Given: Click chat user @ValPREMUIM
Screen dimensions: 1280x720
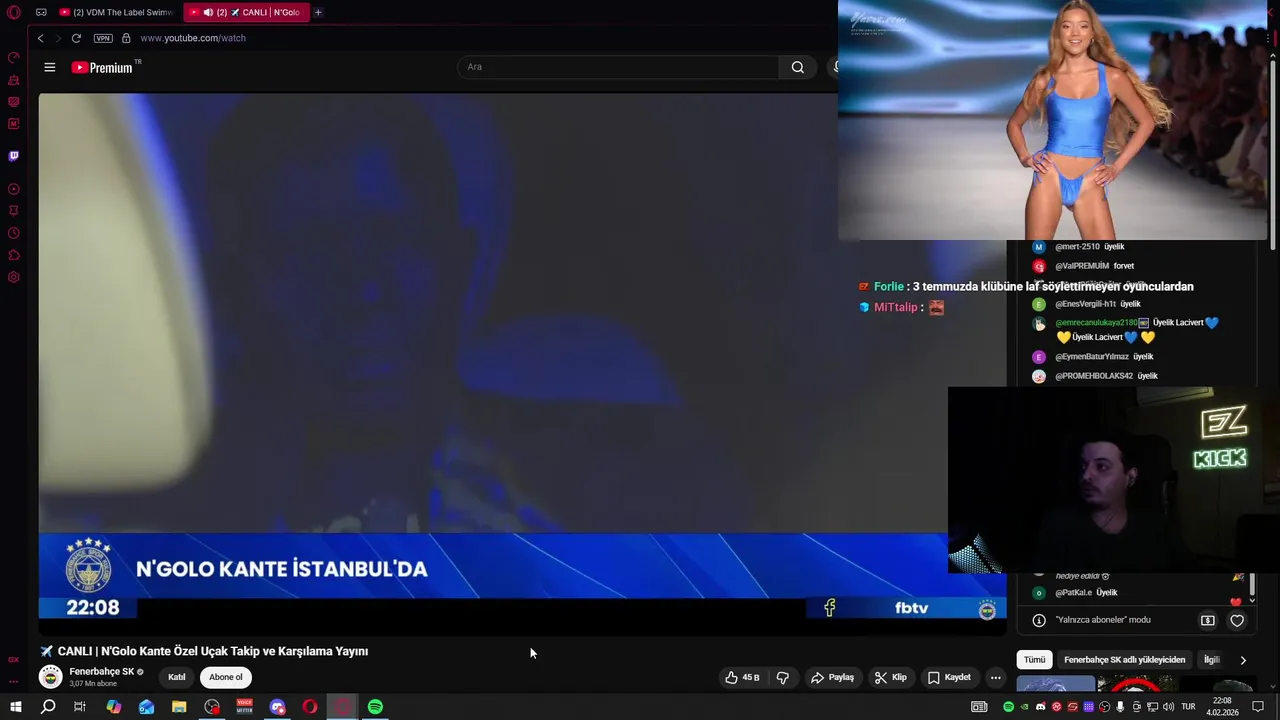Looking at the screenshot, I should 1082,266.
